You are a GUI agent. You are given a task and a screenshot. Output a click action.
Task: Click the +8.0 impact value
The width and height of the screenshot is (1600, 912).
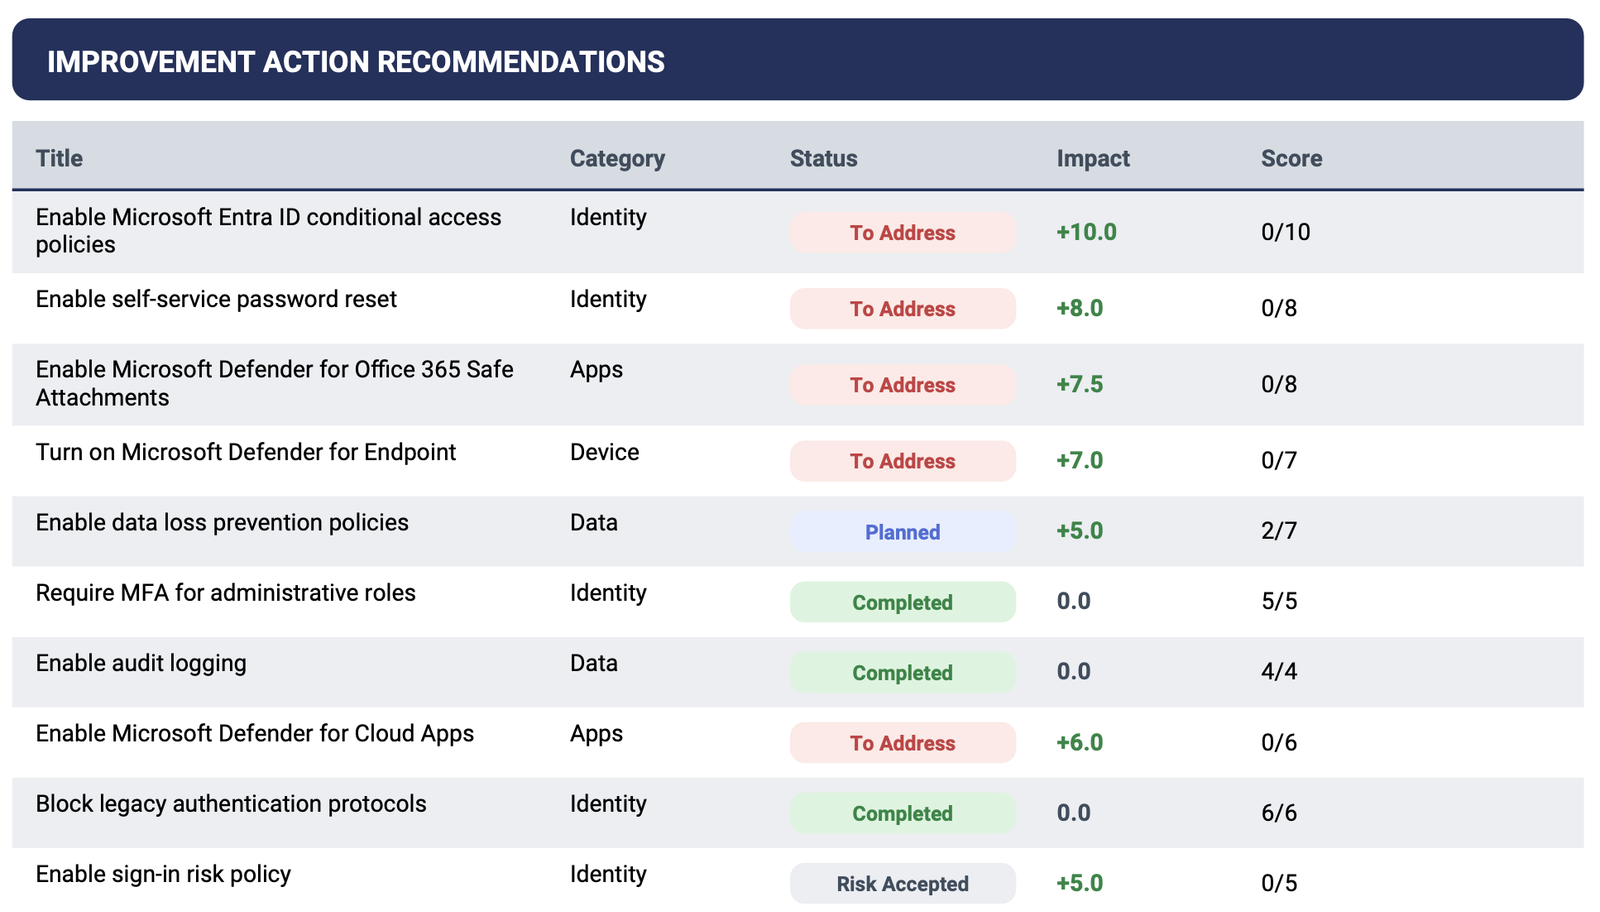(x=1080, y=308)
